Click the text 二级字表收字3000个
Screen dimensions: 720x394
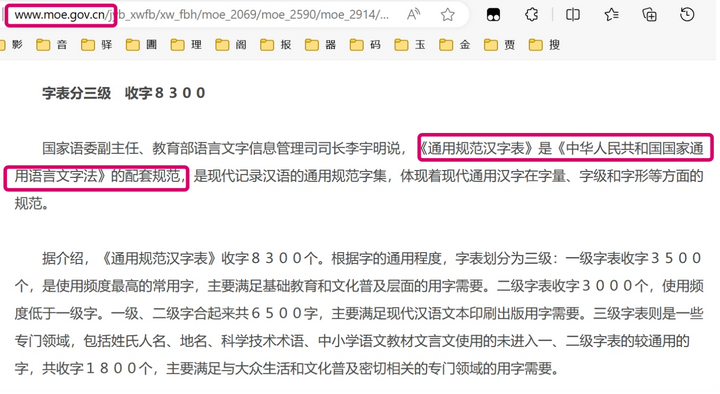[x=572, y=286]
